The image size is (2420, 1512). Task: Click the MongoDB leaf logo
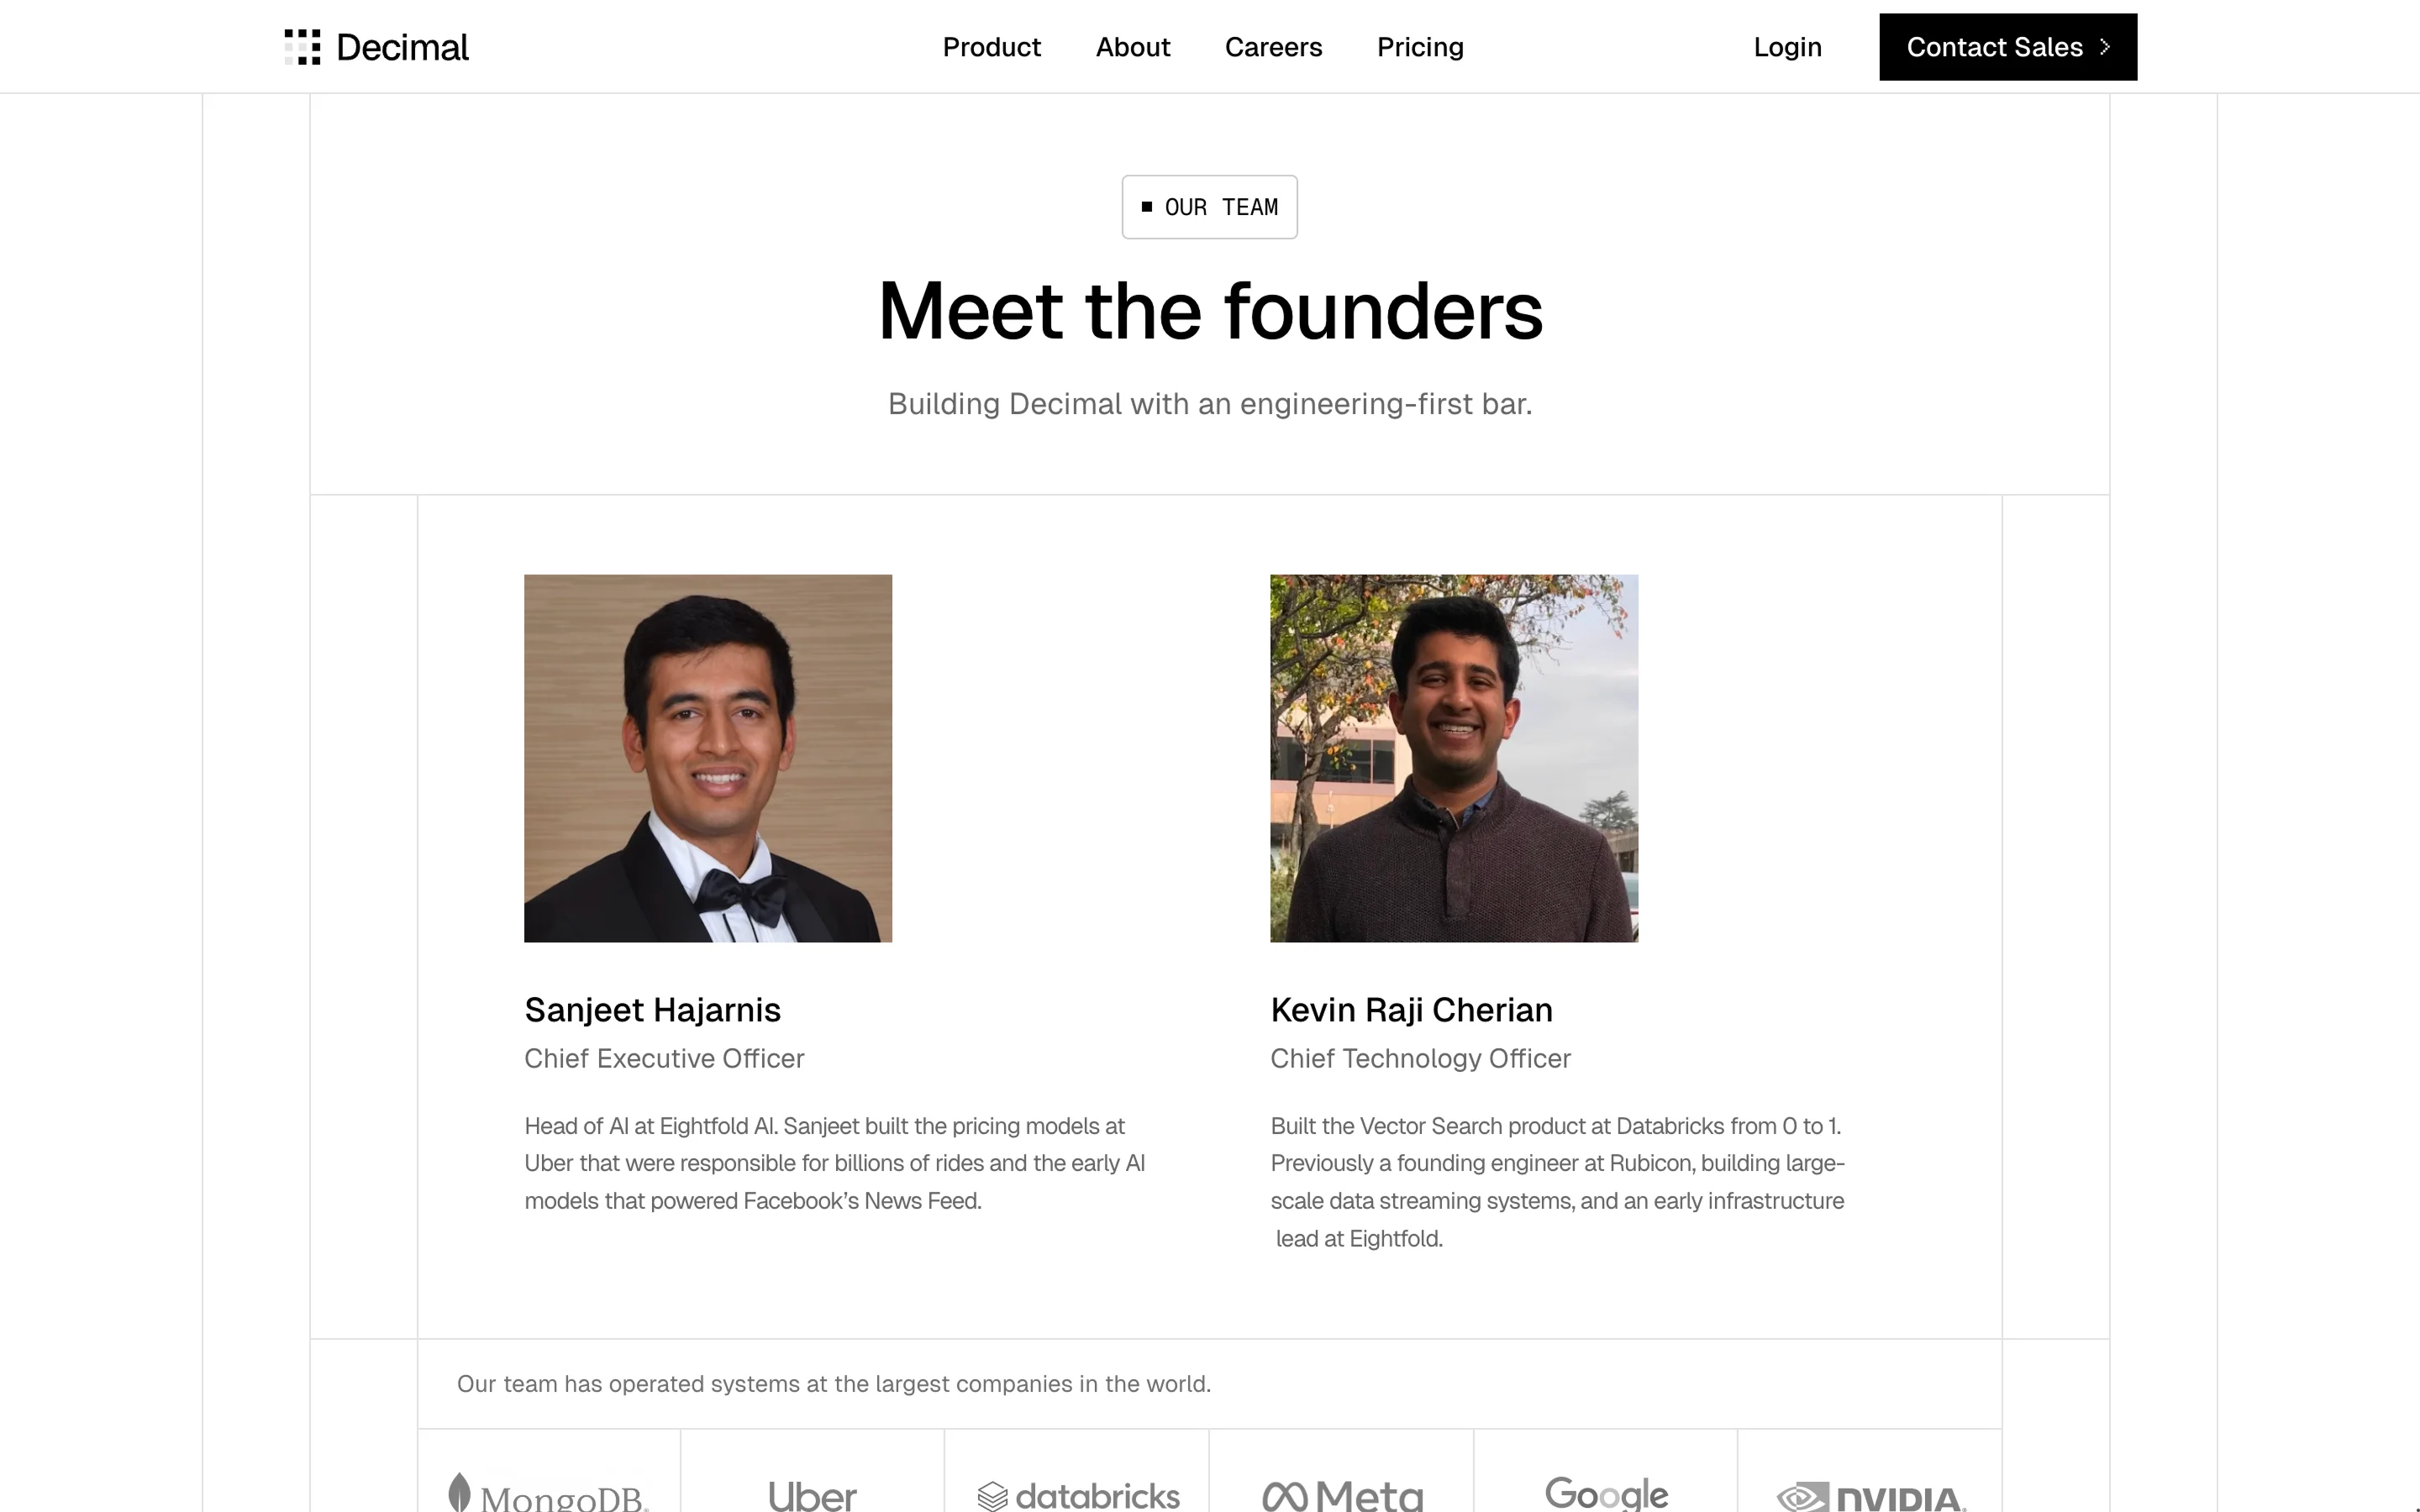pos(460,1492)
